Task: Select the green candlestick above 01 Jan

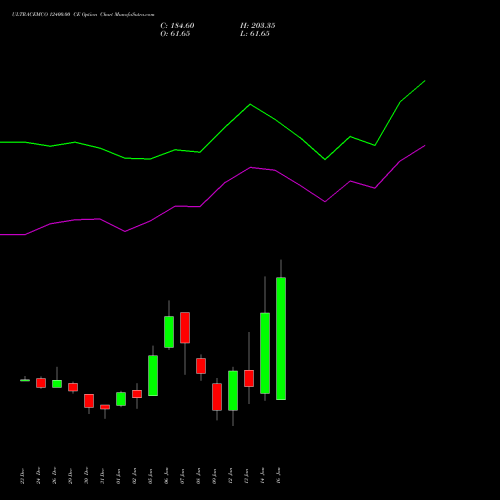Action: coord(121,399)
